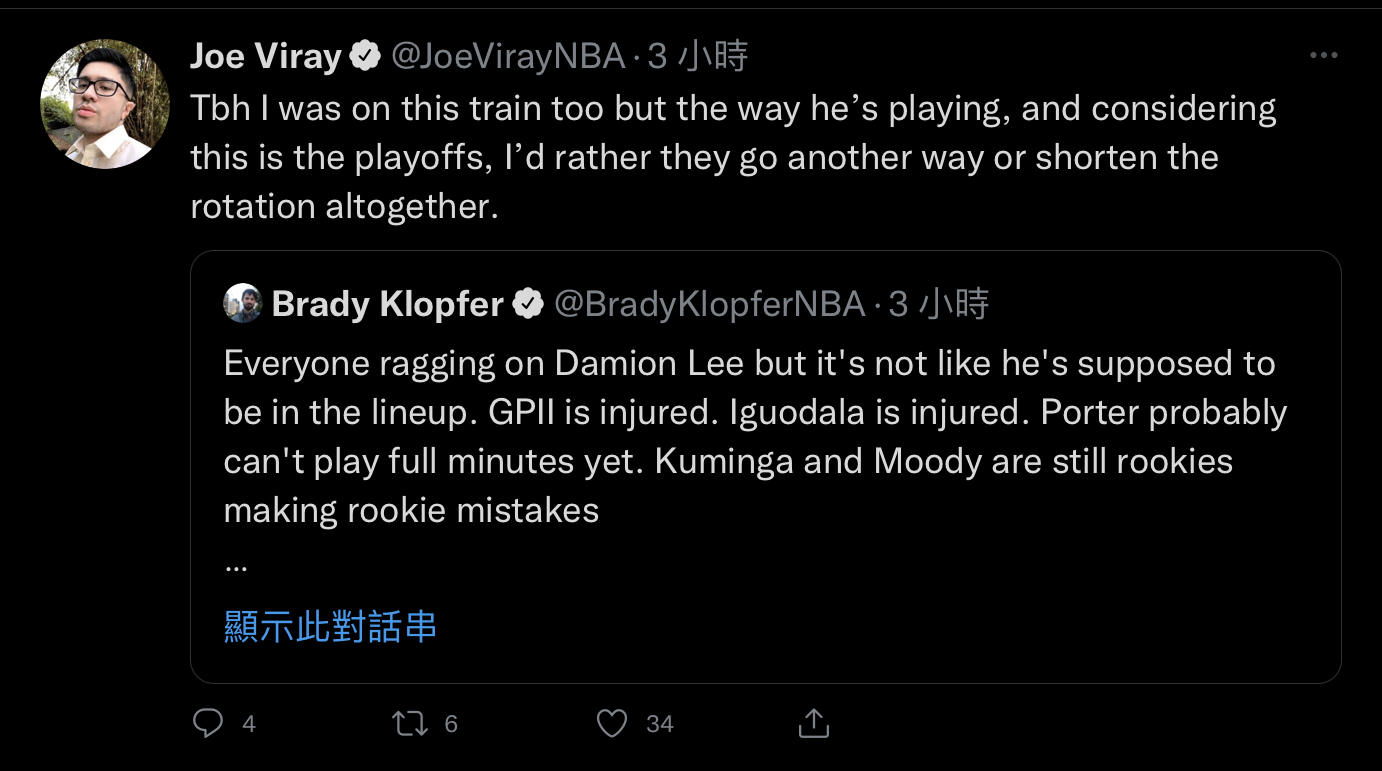Click the @JoeVirayNBA handle

[x=508, y=57]
